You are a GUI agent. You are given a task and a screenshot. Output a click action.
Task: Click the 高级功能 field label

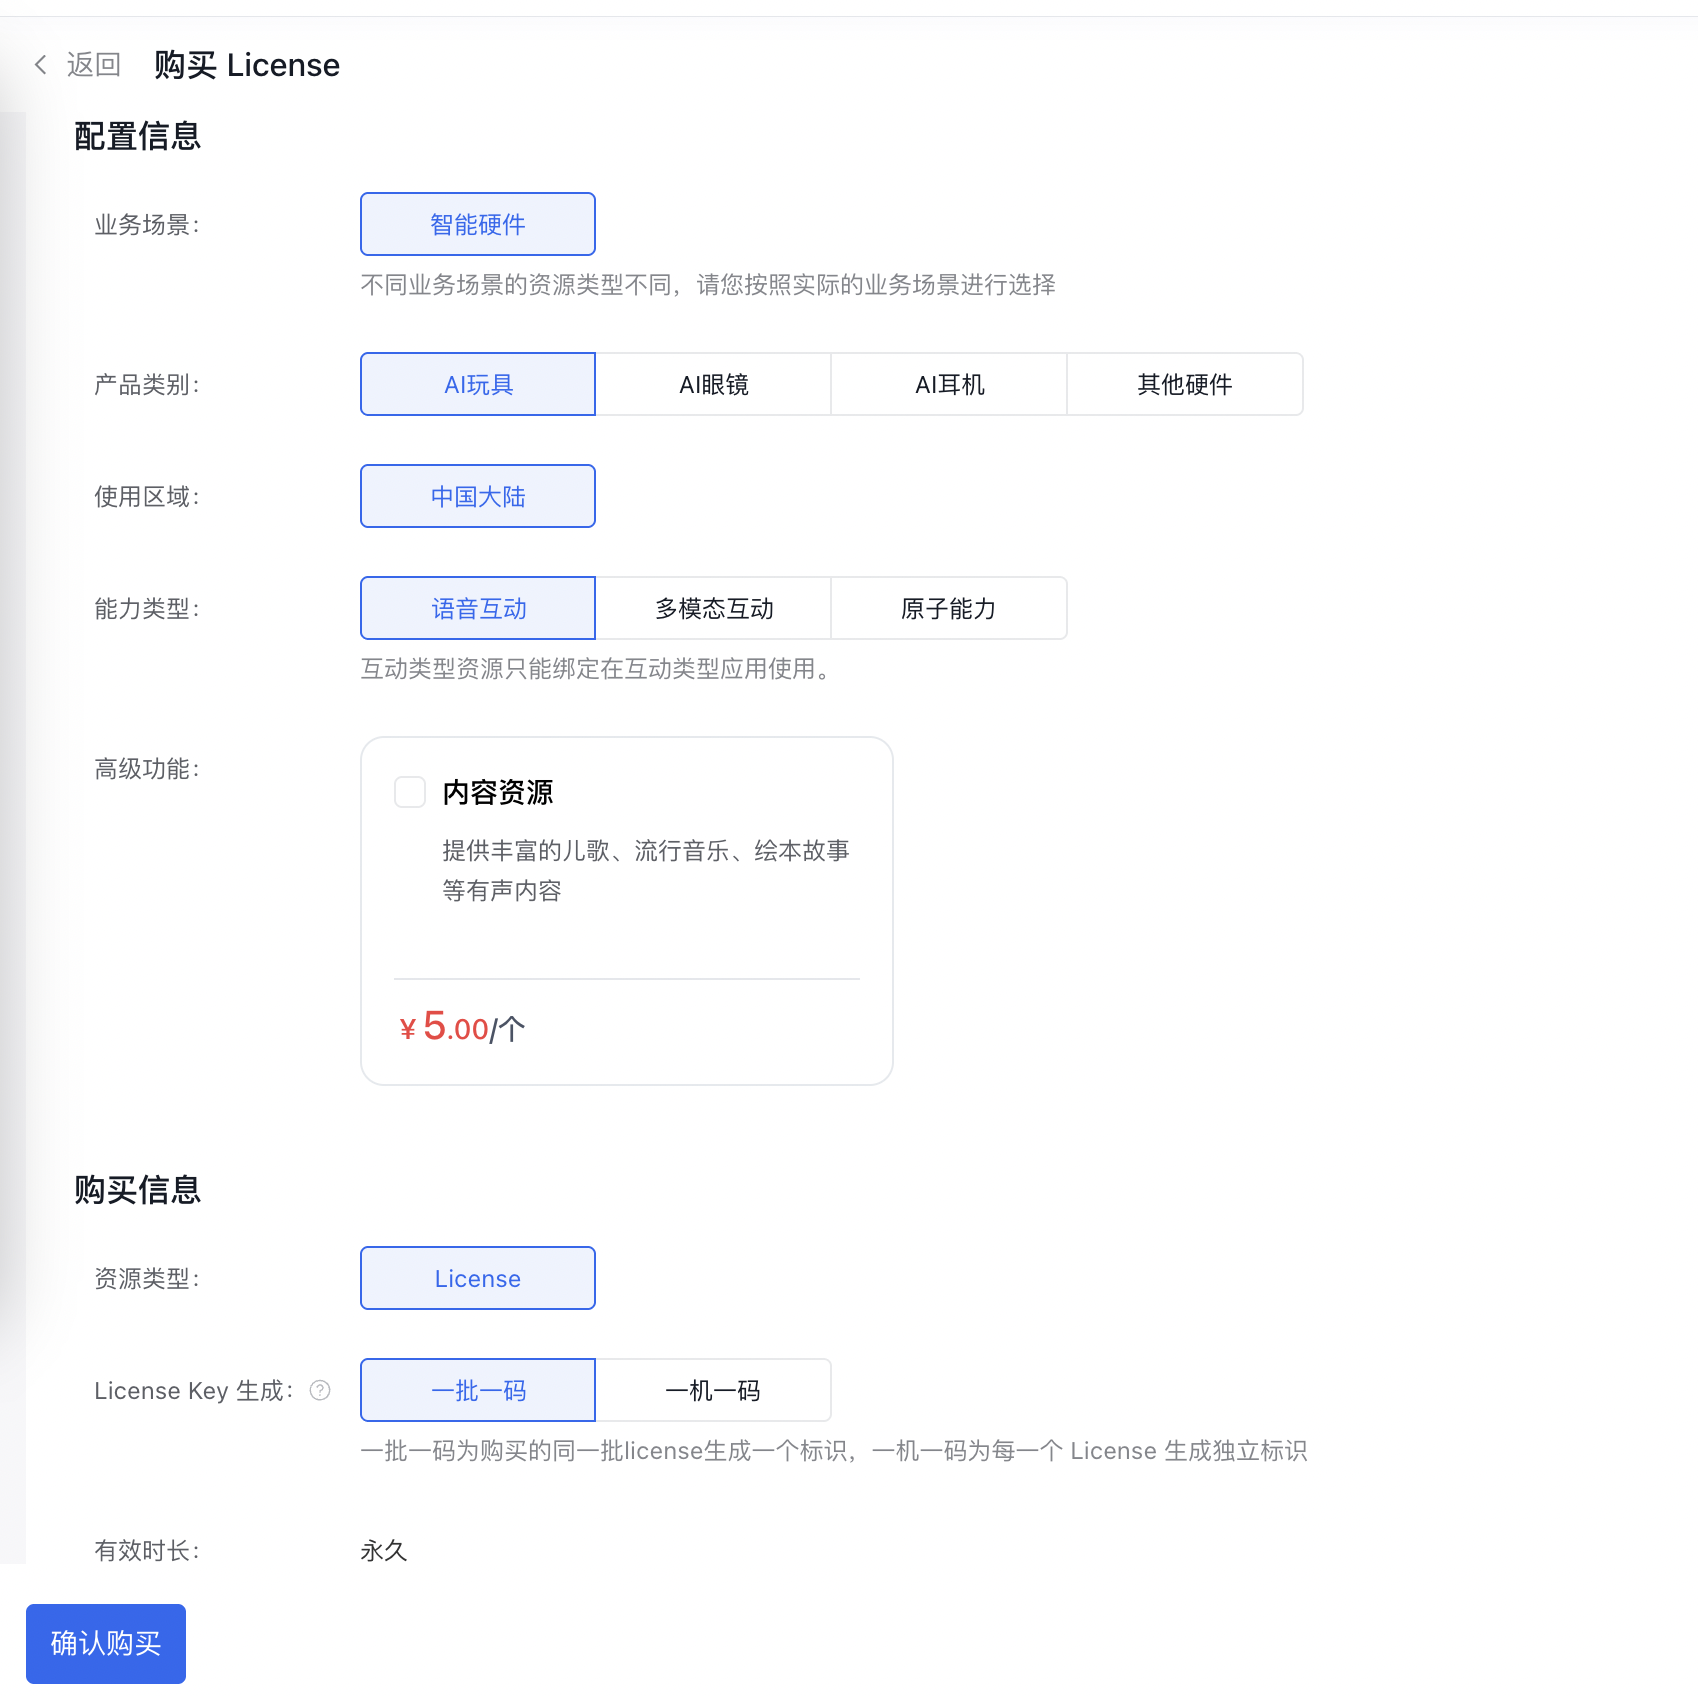tap(147, 769)
